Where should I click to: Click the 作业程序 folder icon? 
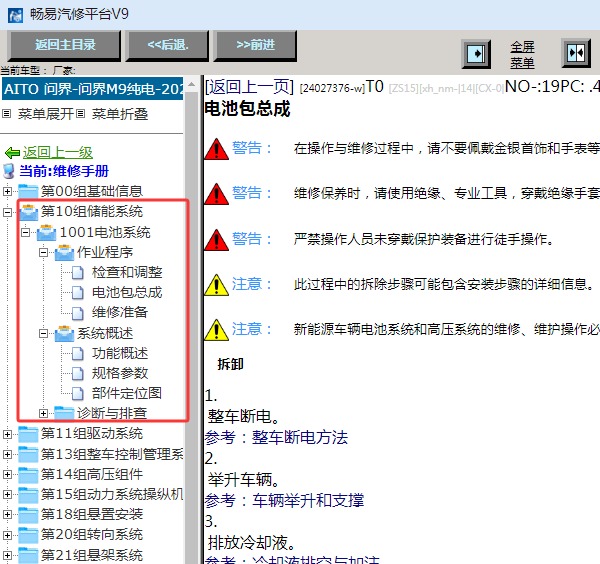point(64,253)
